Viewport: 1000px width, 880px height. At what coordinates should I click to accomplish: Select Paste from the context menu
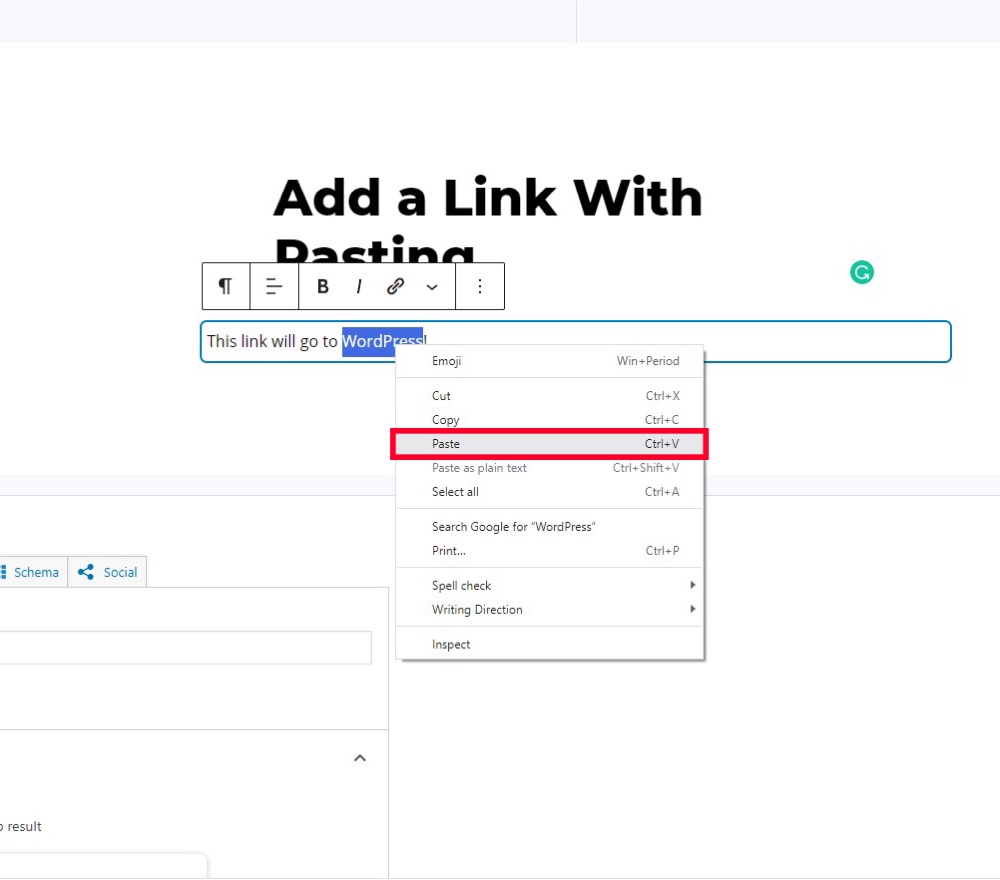pos(446,443)
